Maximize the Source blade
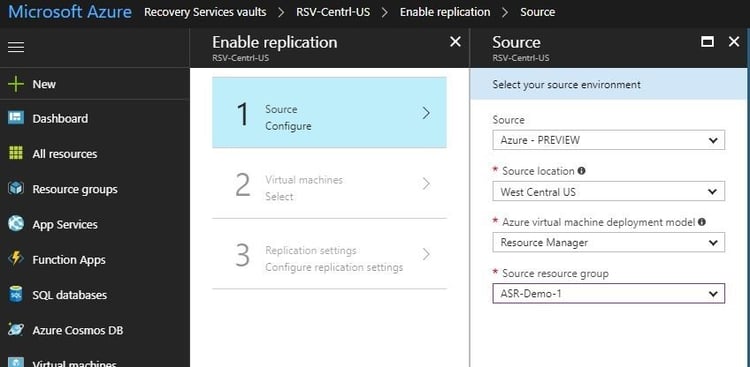Image resolution: width=750 pixels, height=367 pixels. point(707,42)
